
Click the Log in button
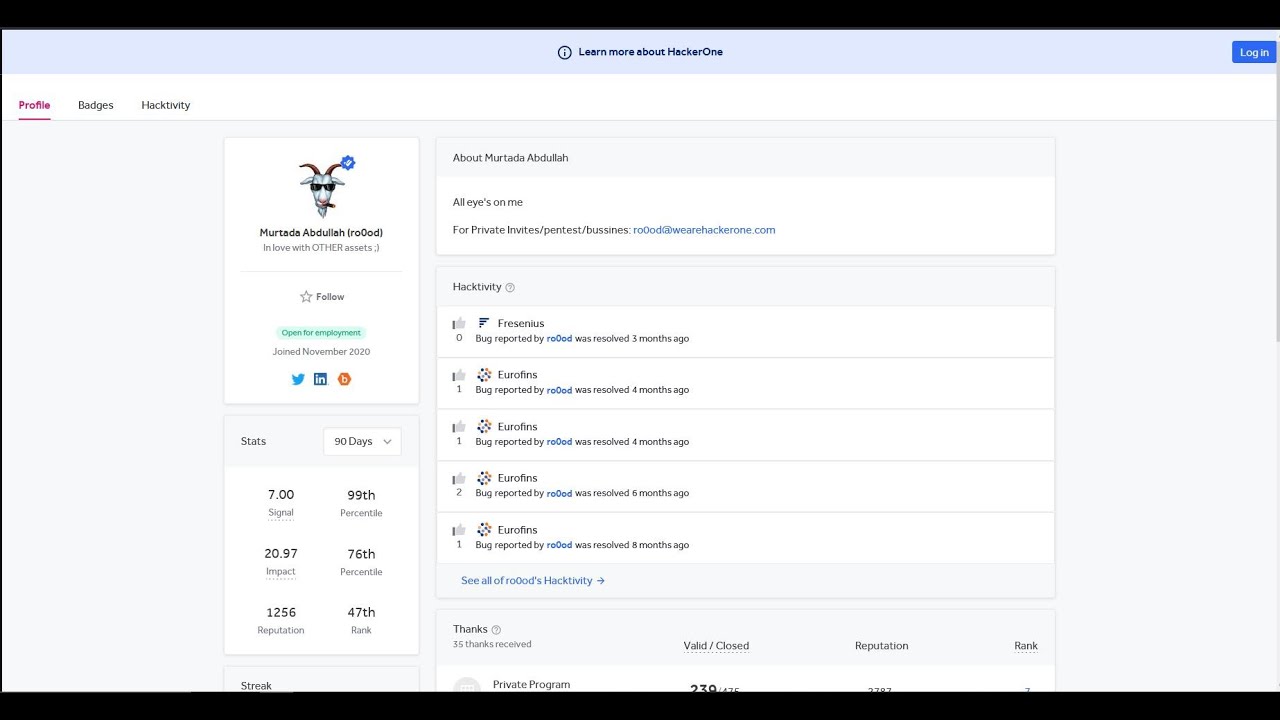1254,53
